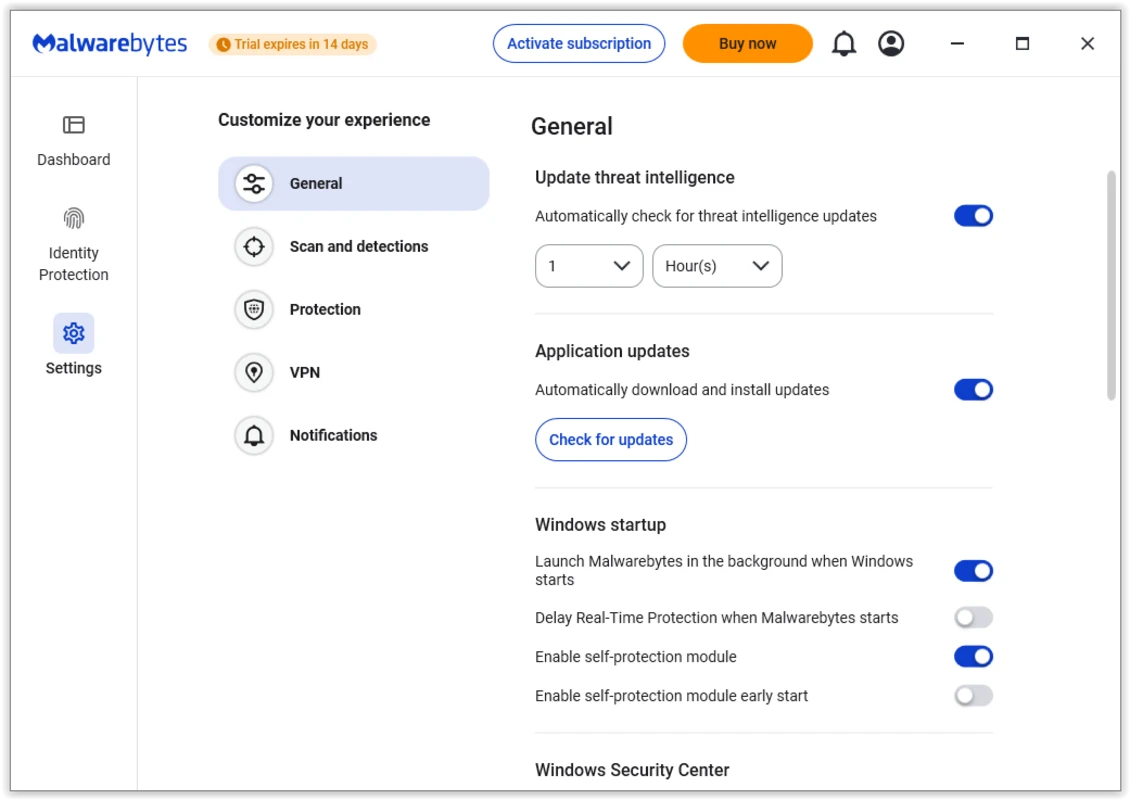Screen dimensions: 1130x800
Task: Click the Check for updates button
Action: click(610, 439)
